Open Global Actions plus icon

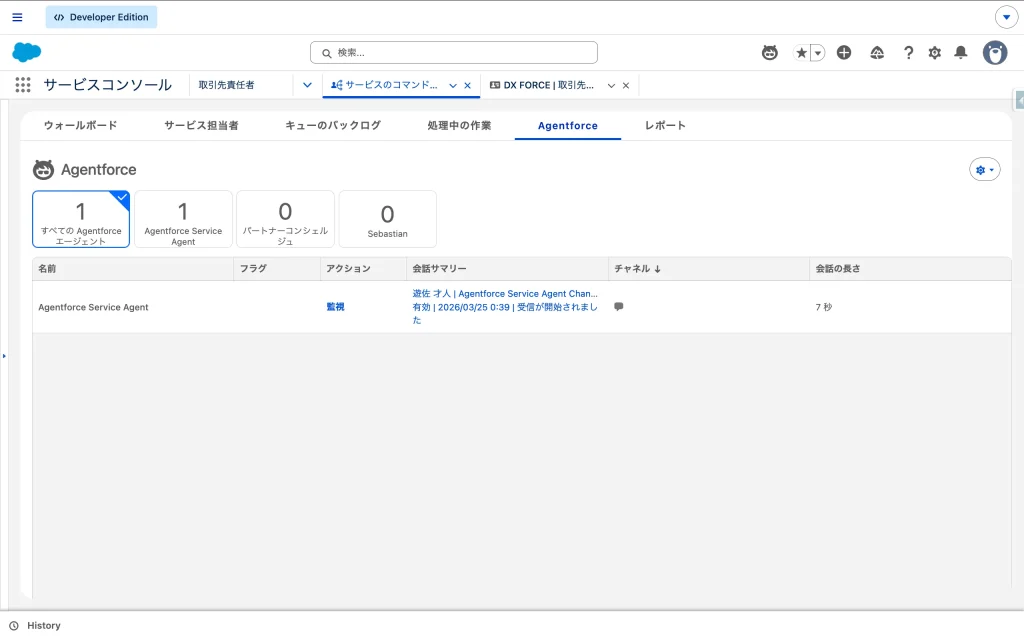[844, 53]
